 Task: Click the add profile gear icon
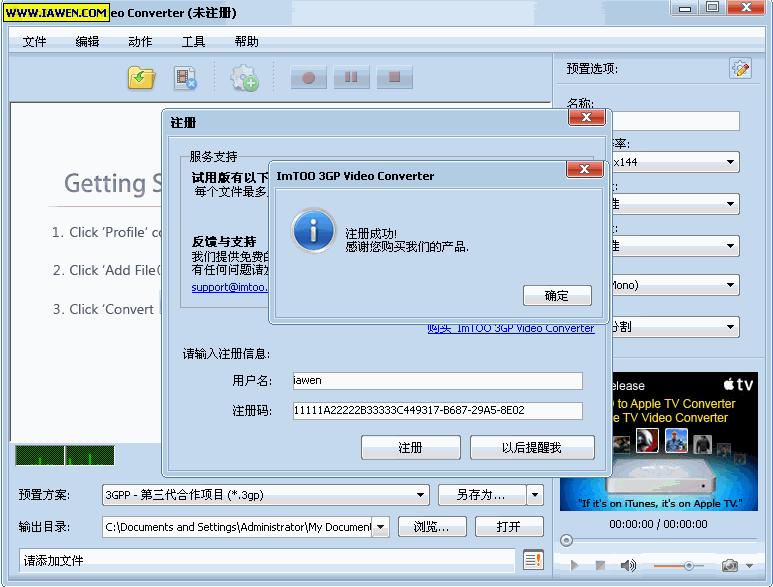point(244,78)
